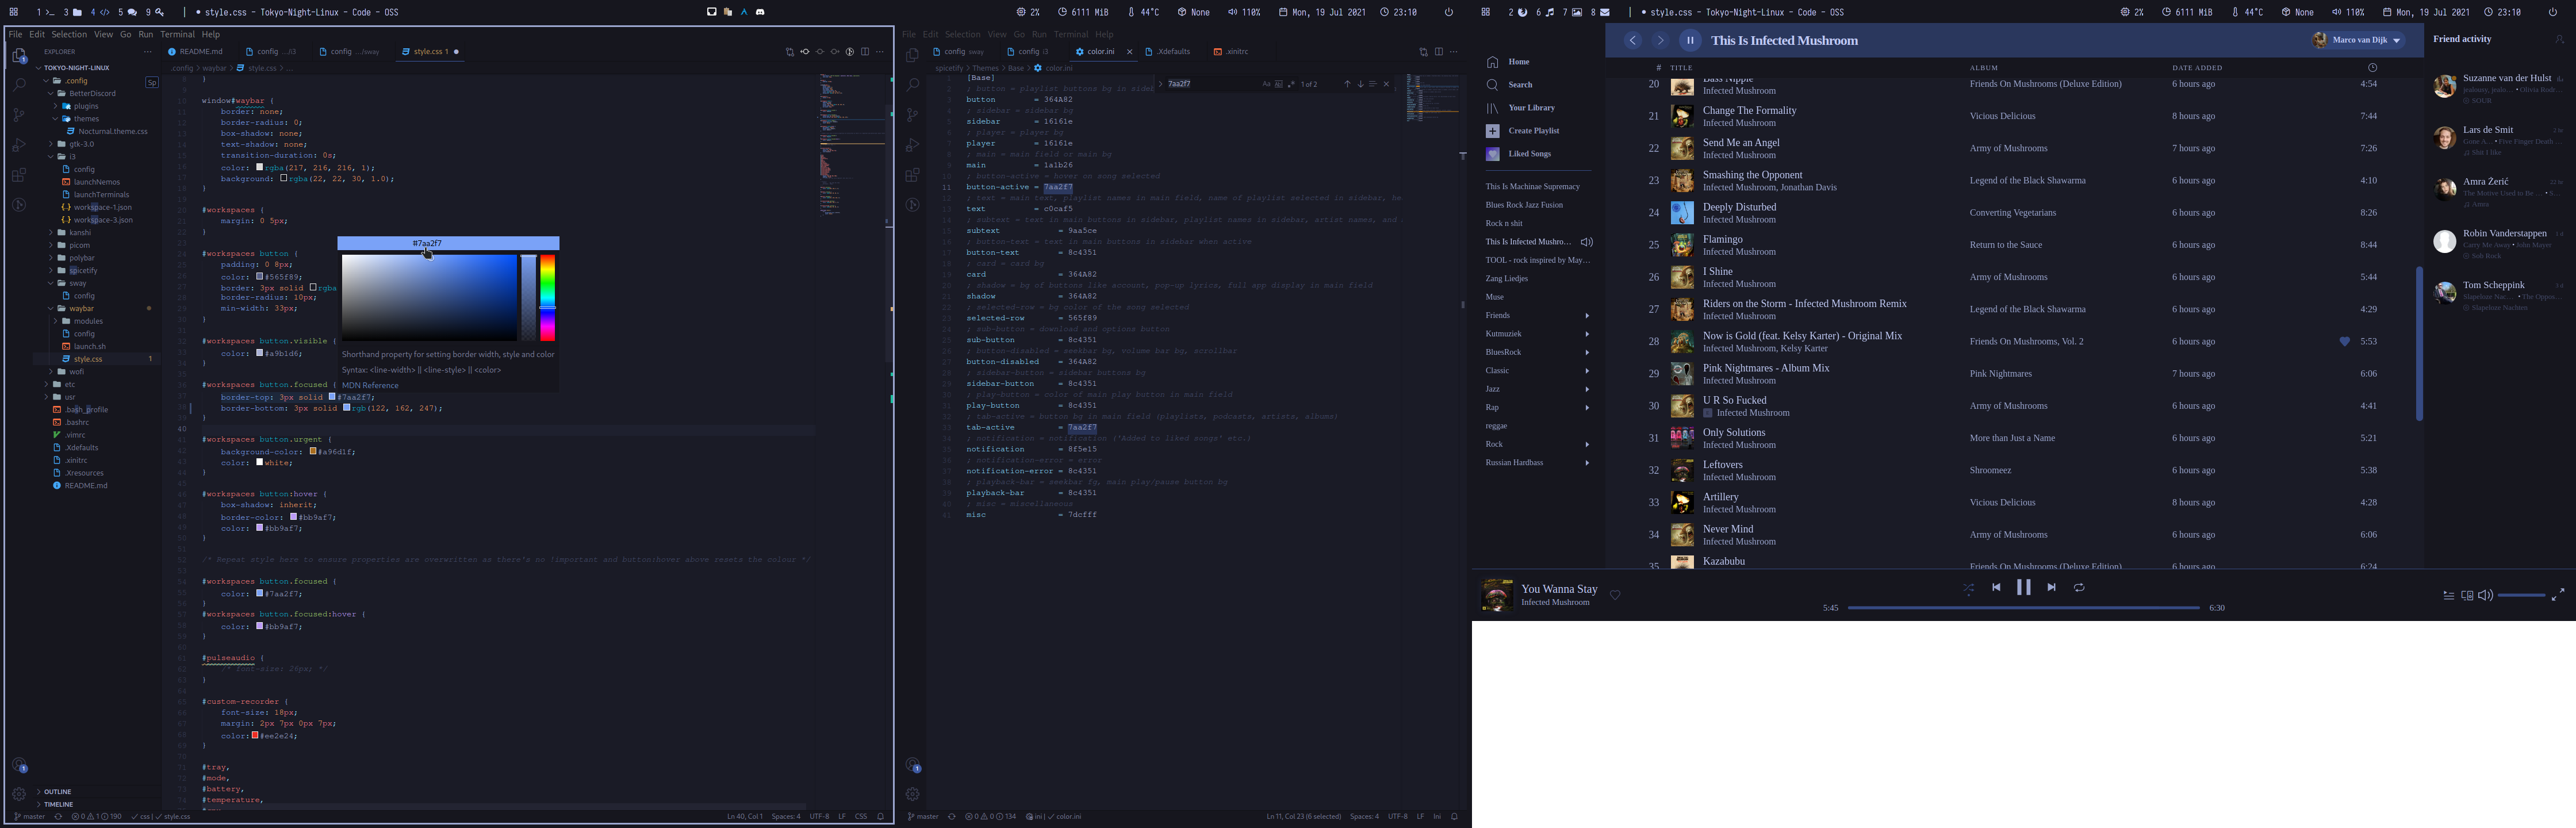Open Selection menu in left VS Code window

pos(69,34)
